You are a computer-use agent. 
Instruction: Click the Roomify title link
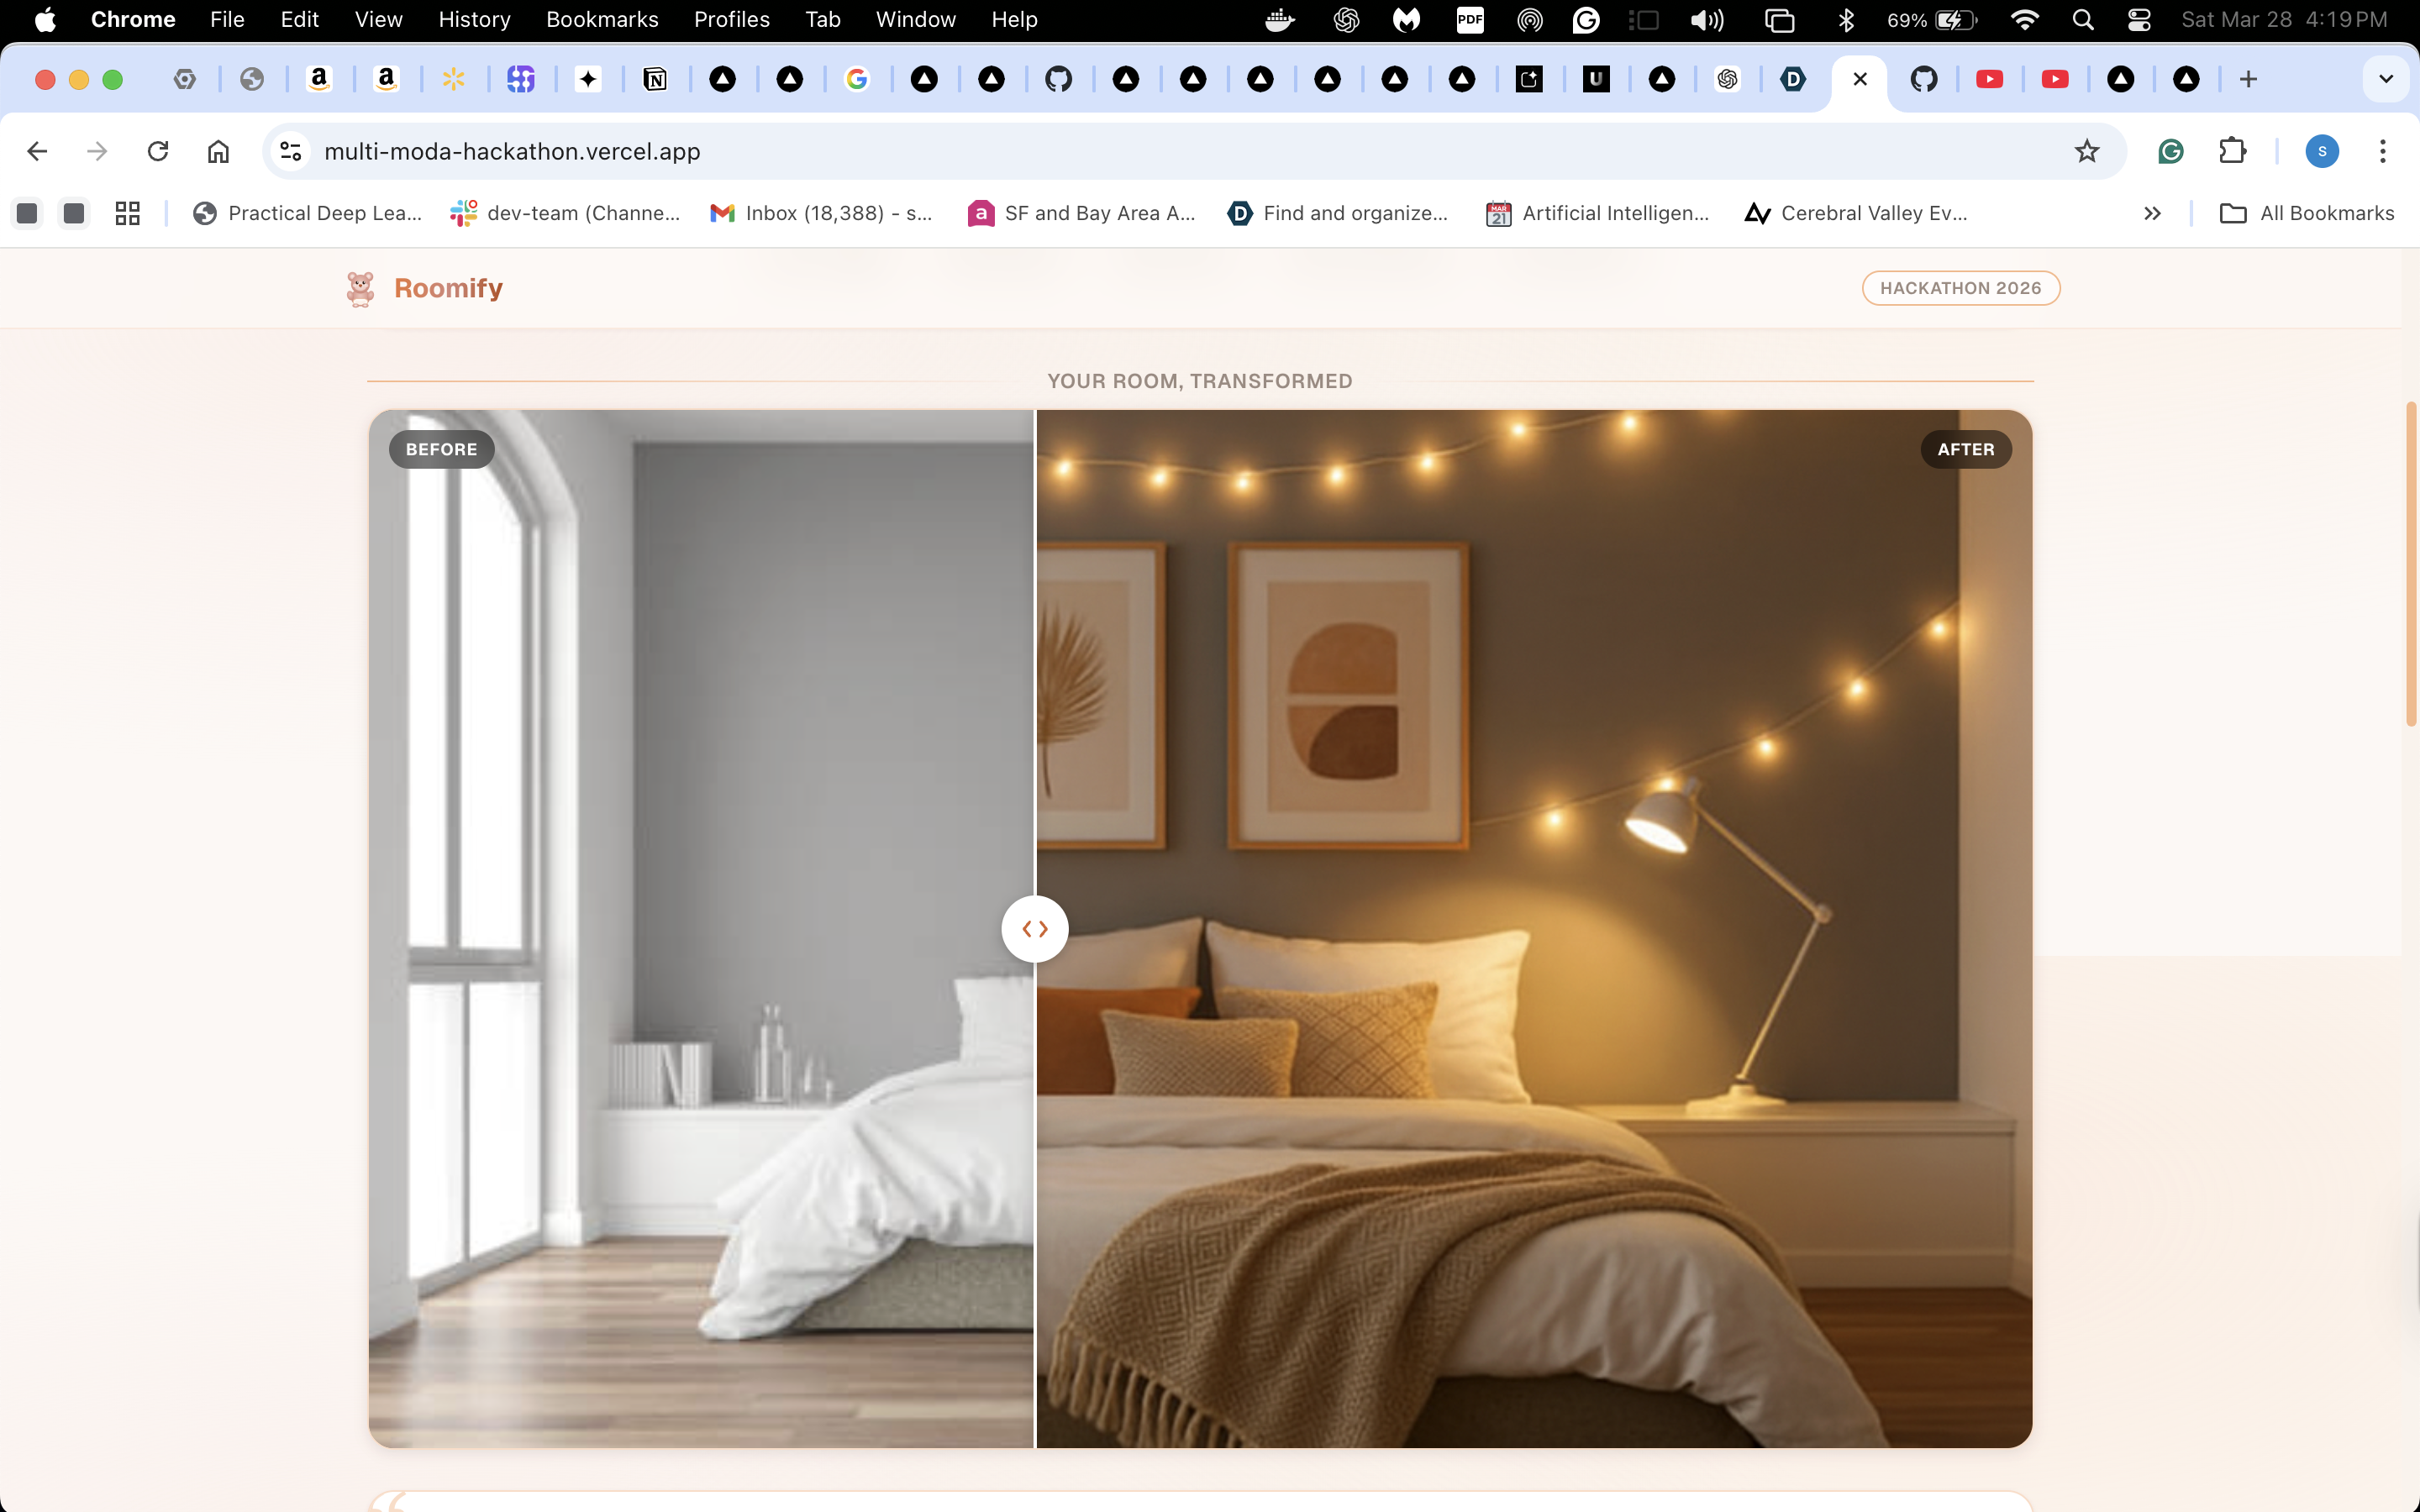click(x=448, y=288)
